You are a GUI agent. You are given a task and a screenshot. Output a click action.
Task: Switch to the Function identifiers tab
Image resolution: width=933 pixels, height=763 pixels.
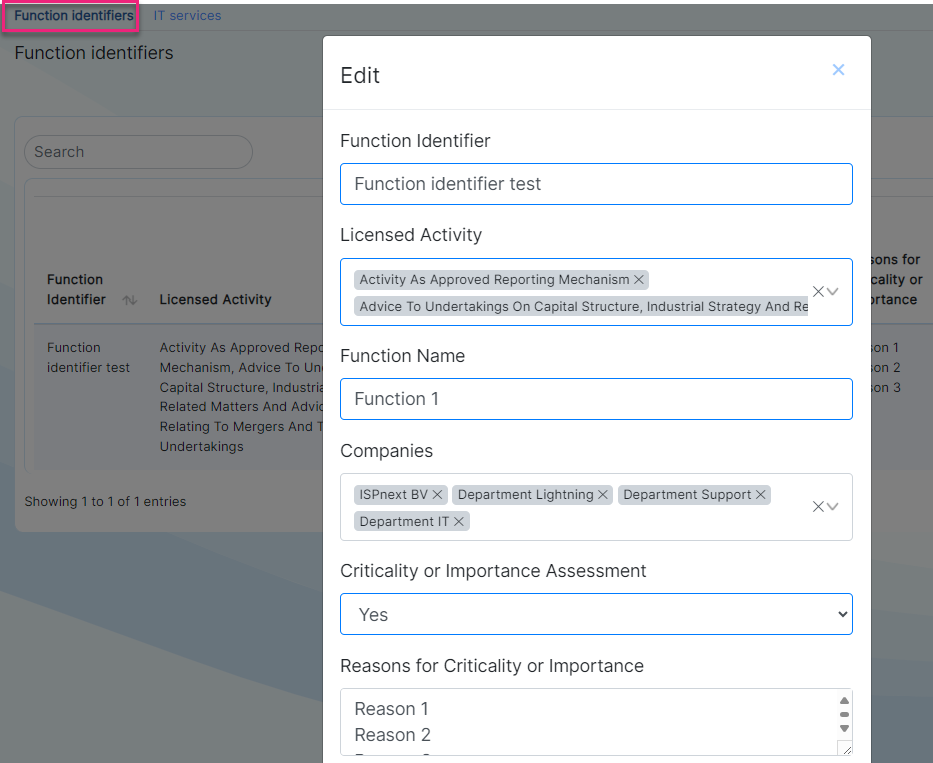tap(74, 15)
